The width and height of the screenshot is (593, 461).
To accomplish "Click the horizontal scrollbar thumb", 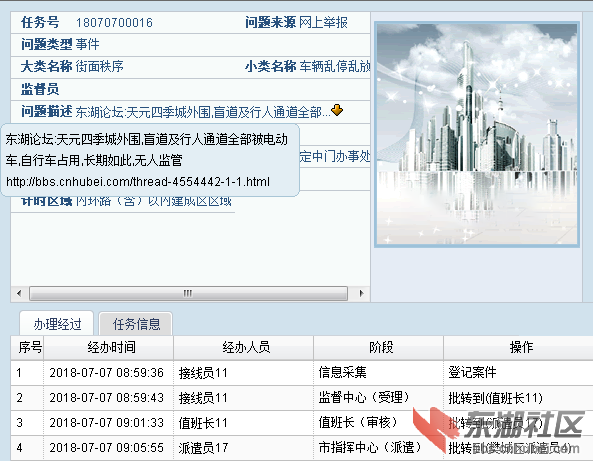I will (x=188, y=293).
